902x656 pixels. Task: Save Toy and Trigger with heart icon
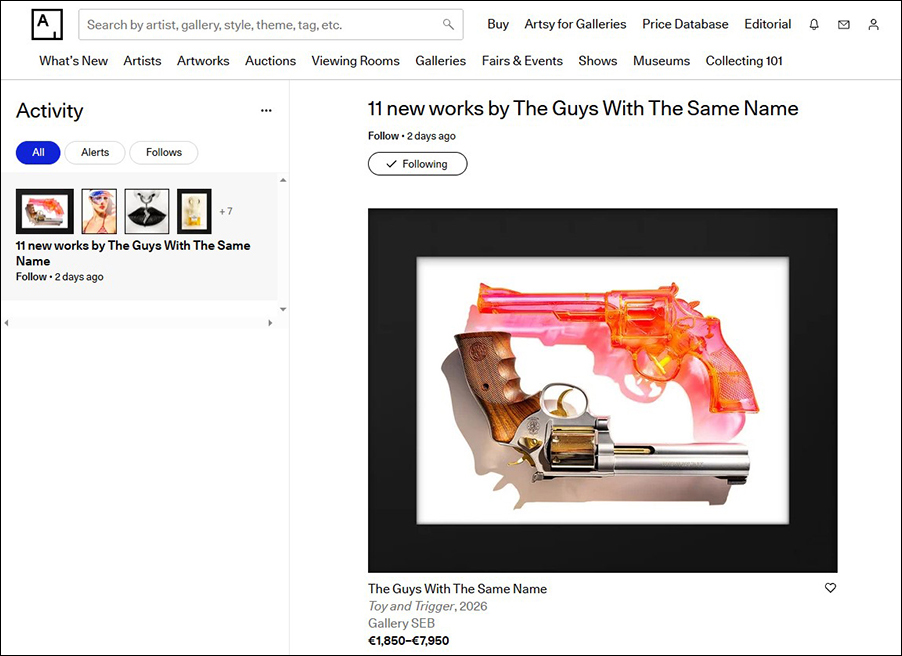coord(830,588)
